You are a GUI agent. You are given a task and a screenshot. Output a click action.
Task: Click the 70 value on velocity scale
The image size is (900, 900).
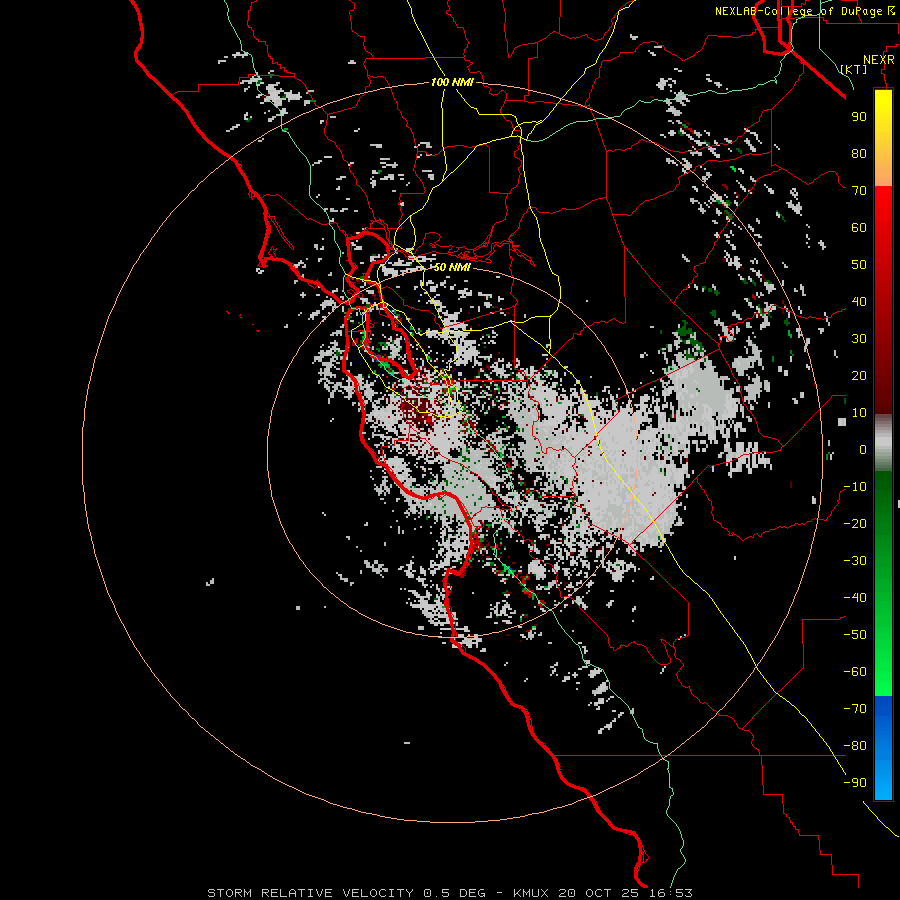[859, 191]
